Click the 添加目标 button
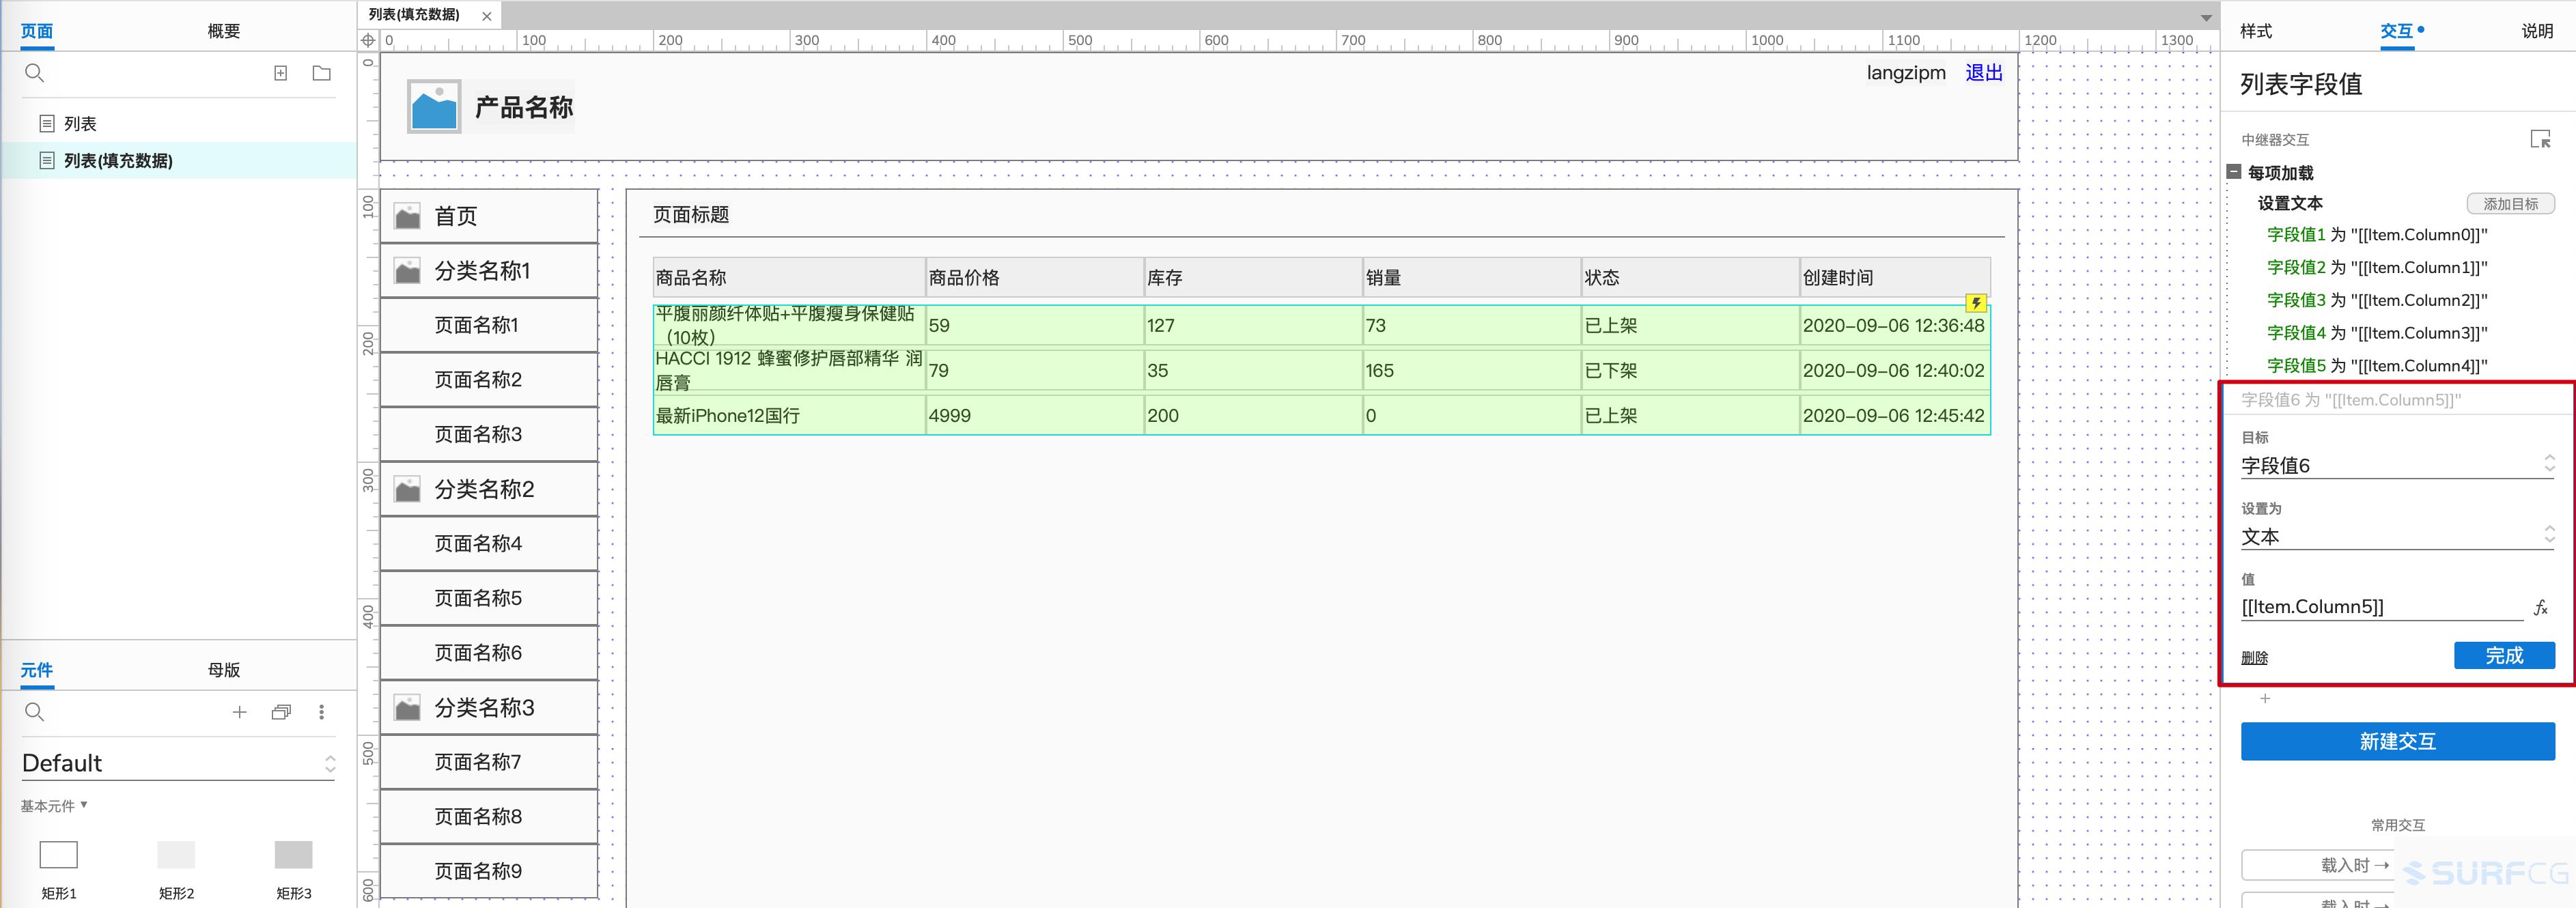Viewport: 2576px width, 908px height. pos(2510,204)
